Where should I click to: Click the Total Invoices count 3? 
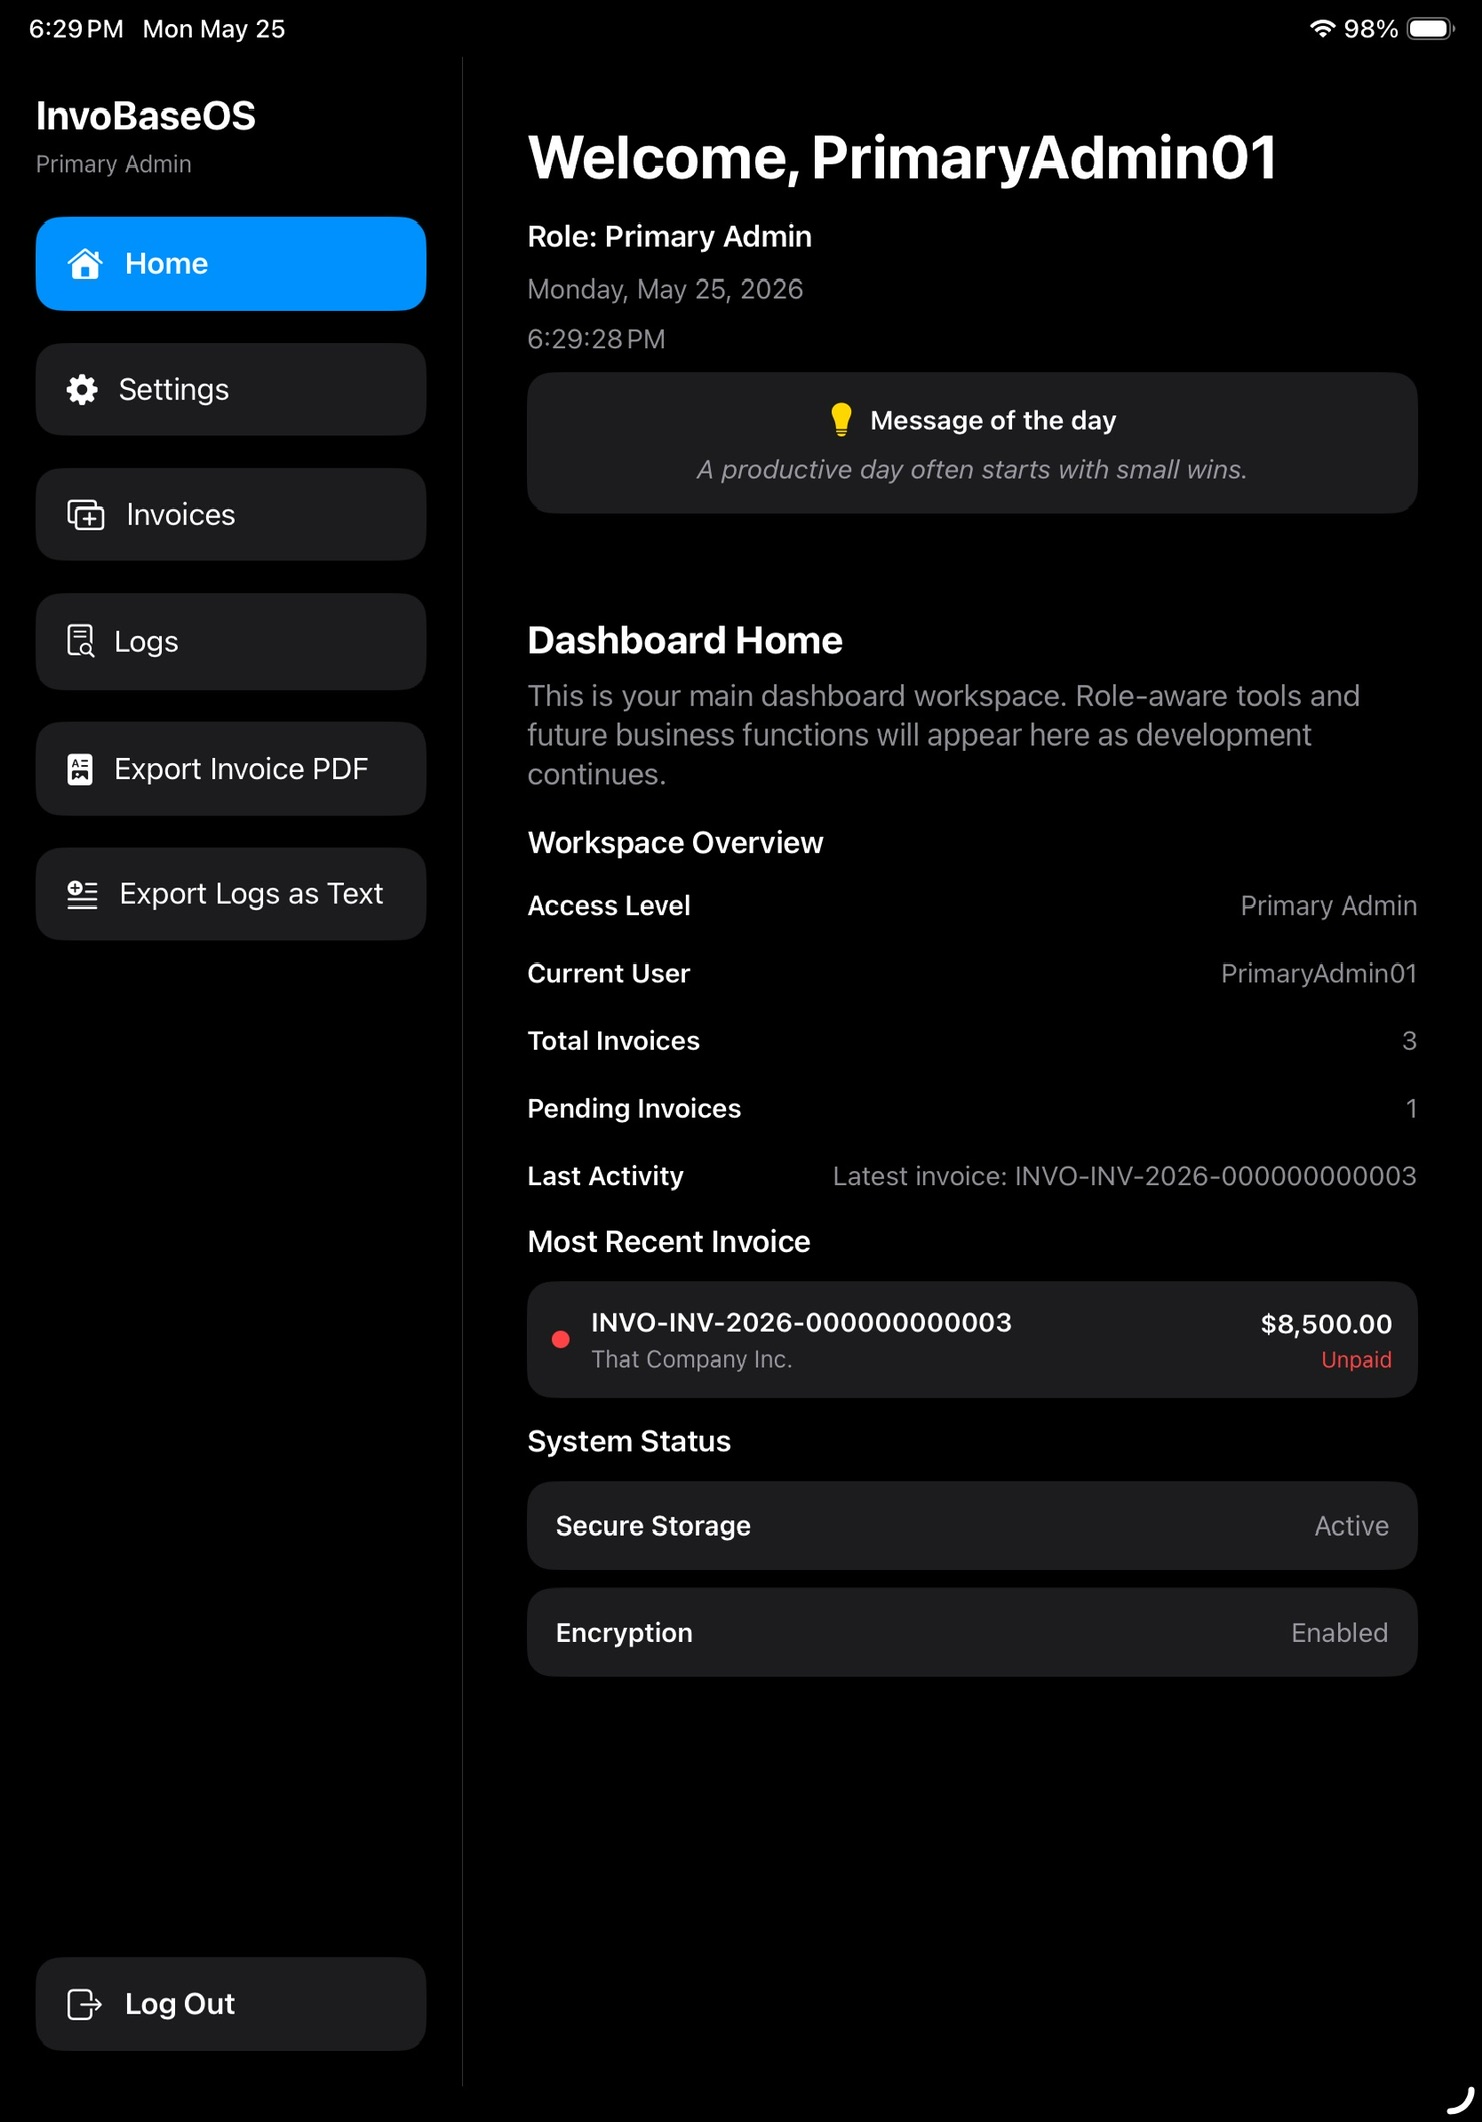tap(1409, 1041)
